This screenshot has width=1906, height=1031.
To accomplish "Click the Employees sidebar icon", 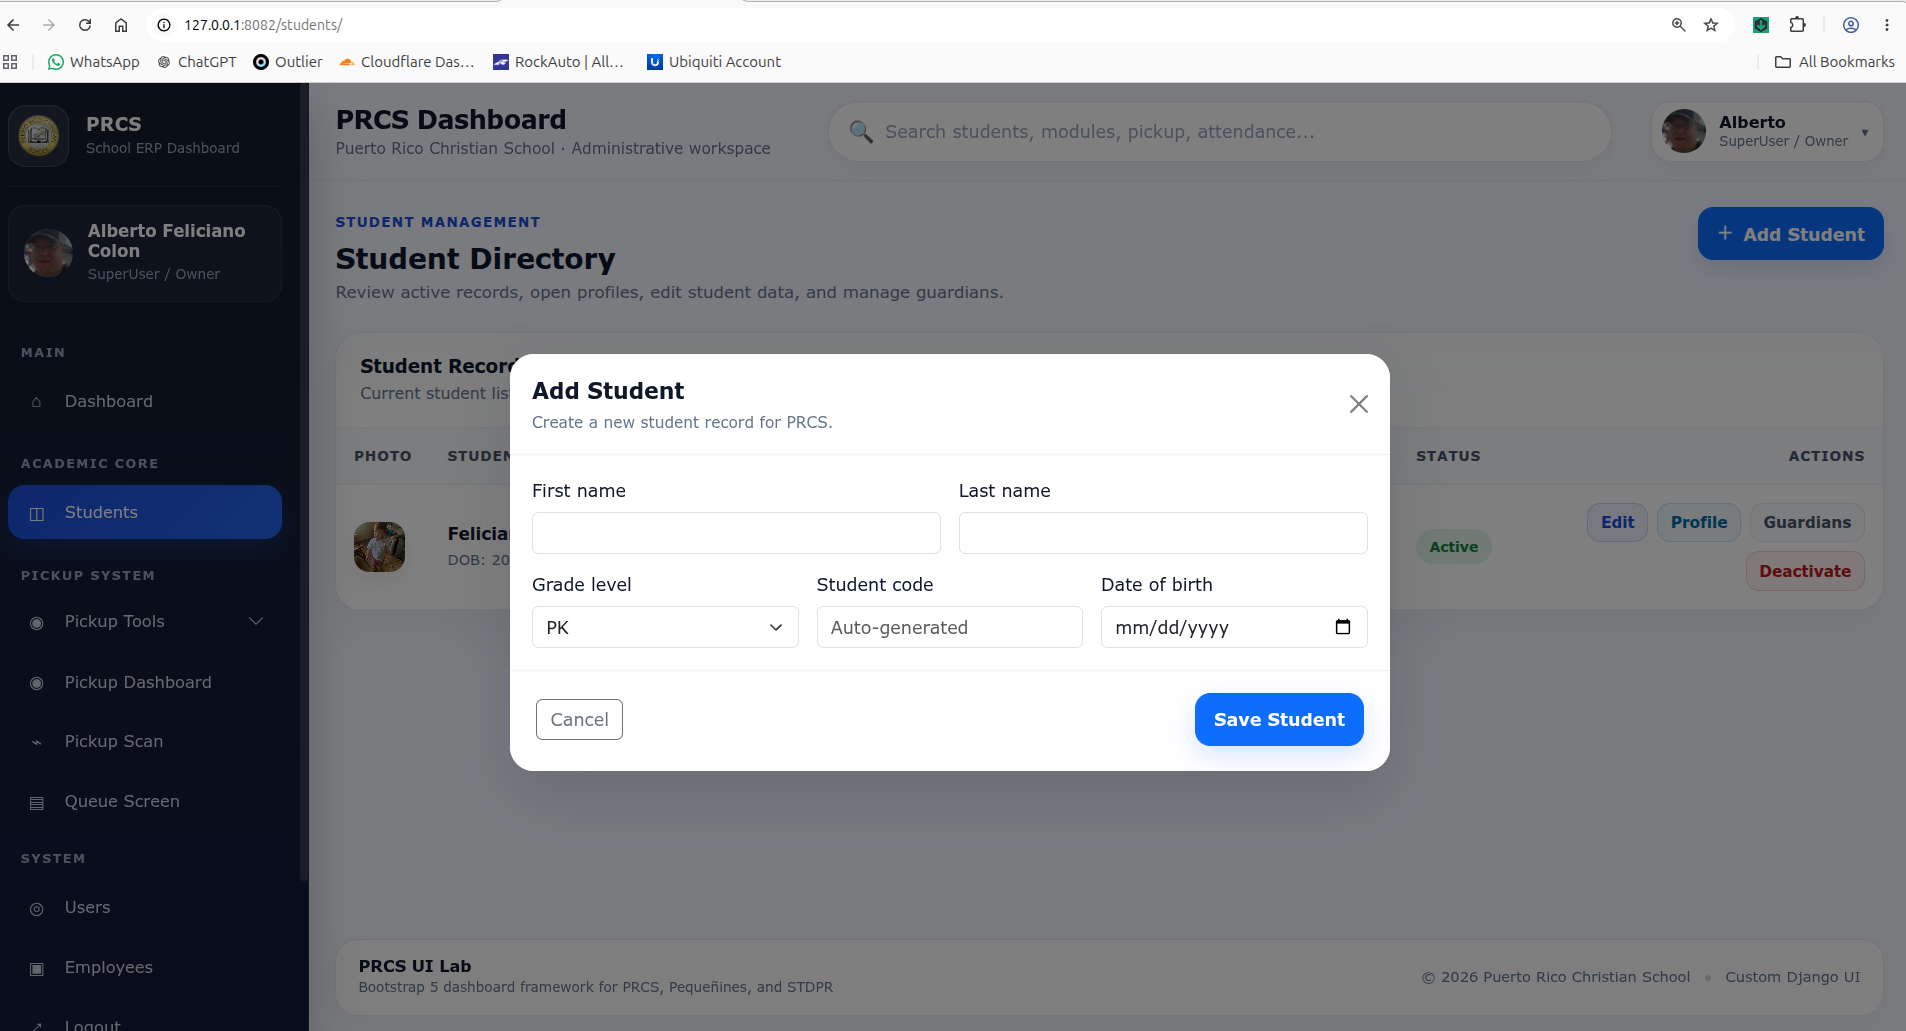I will pos(37,968).
